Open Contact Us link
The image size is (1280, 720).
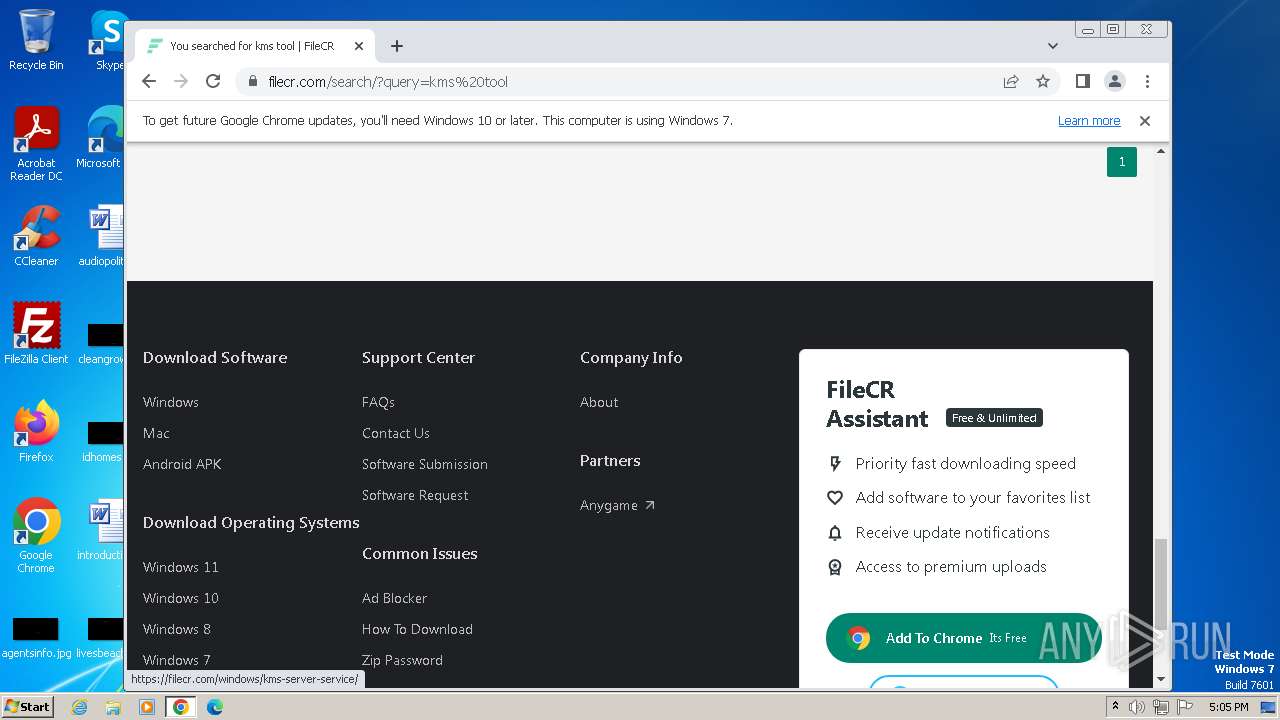click(396, 433)
